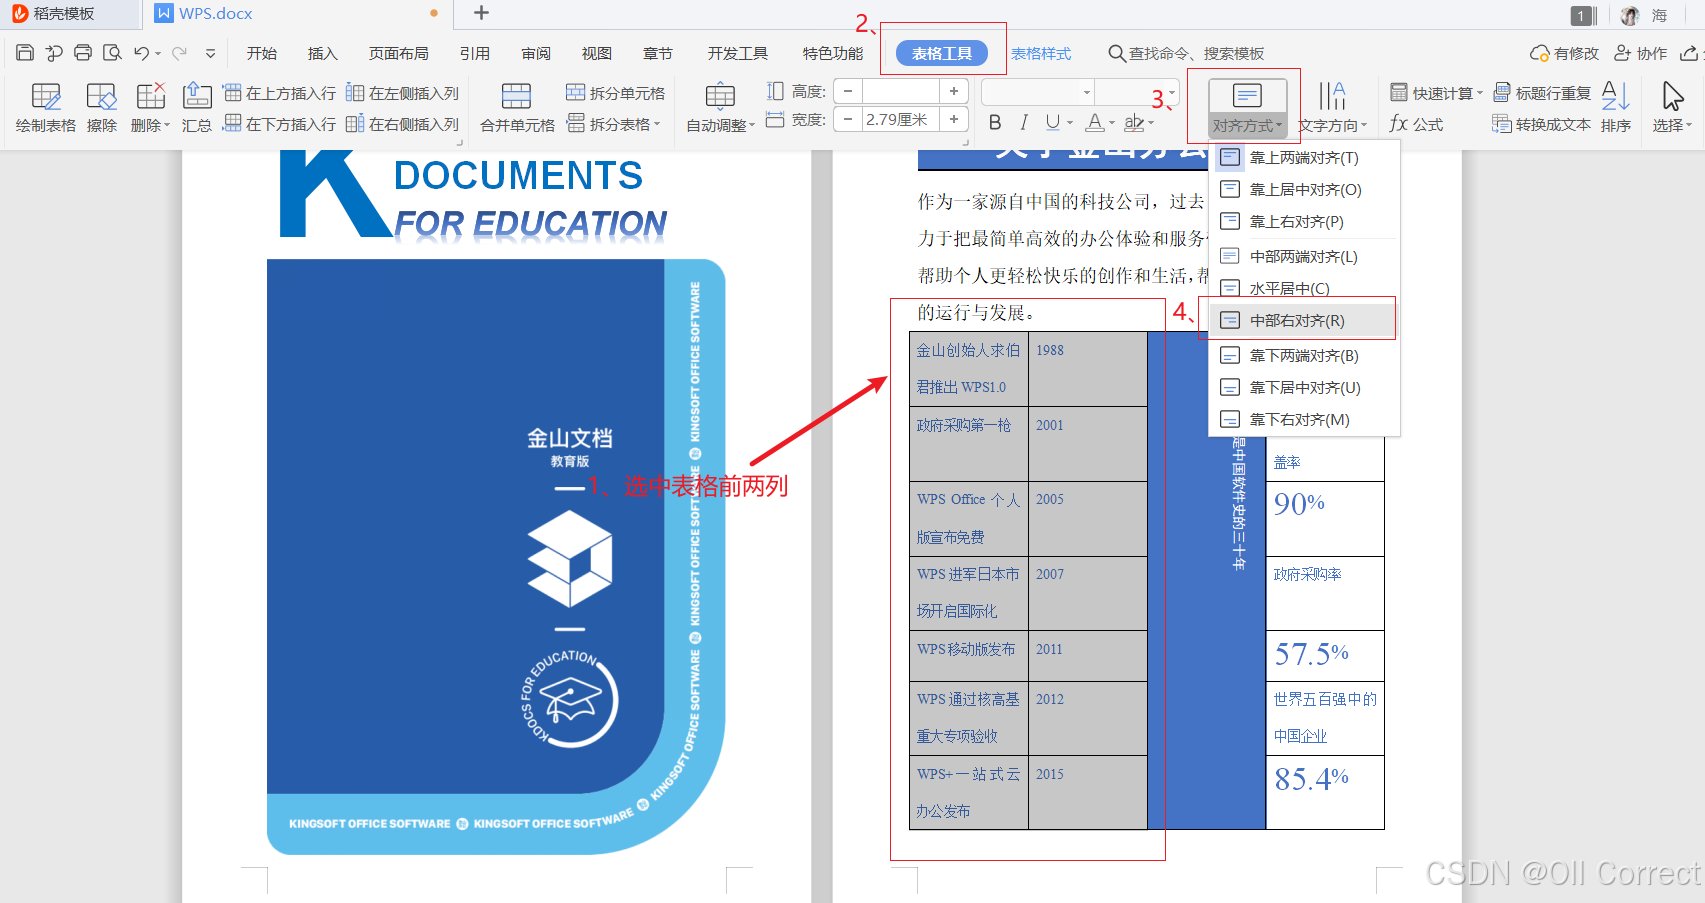Viewport: 1705px width, 903px height.
Task: Open Auto Adjust (自动调整) dropdown
Action: tap(720, 108)
